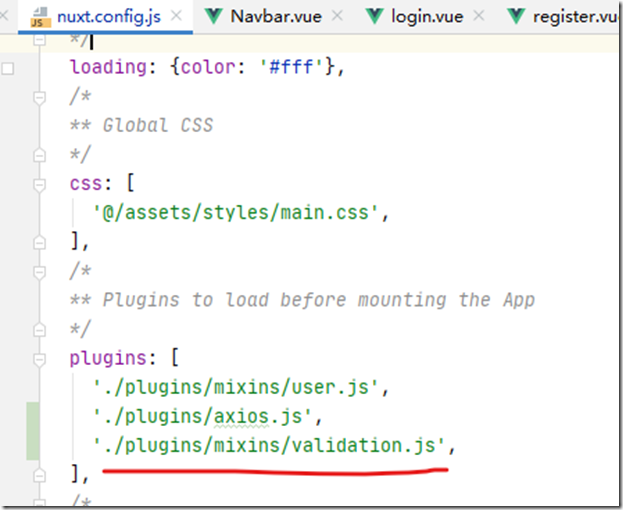Click the 'loading' property key
The height and width of the screenshot is (510, 623).
(x=108, y=67)
